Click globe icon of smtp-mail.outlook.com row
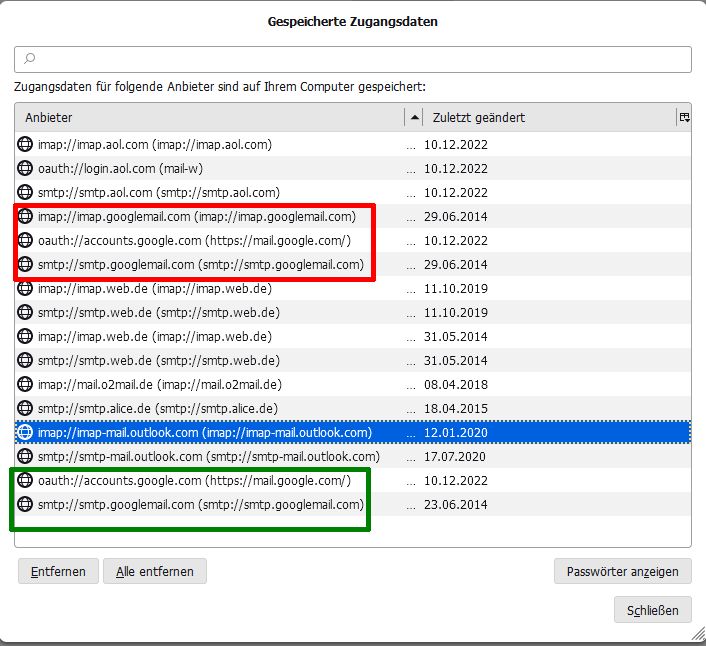 point(26,457)
